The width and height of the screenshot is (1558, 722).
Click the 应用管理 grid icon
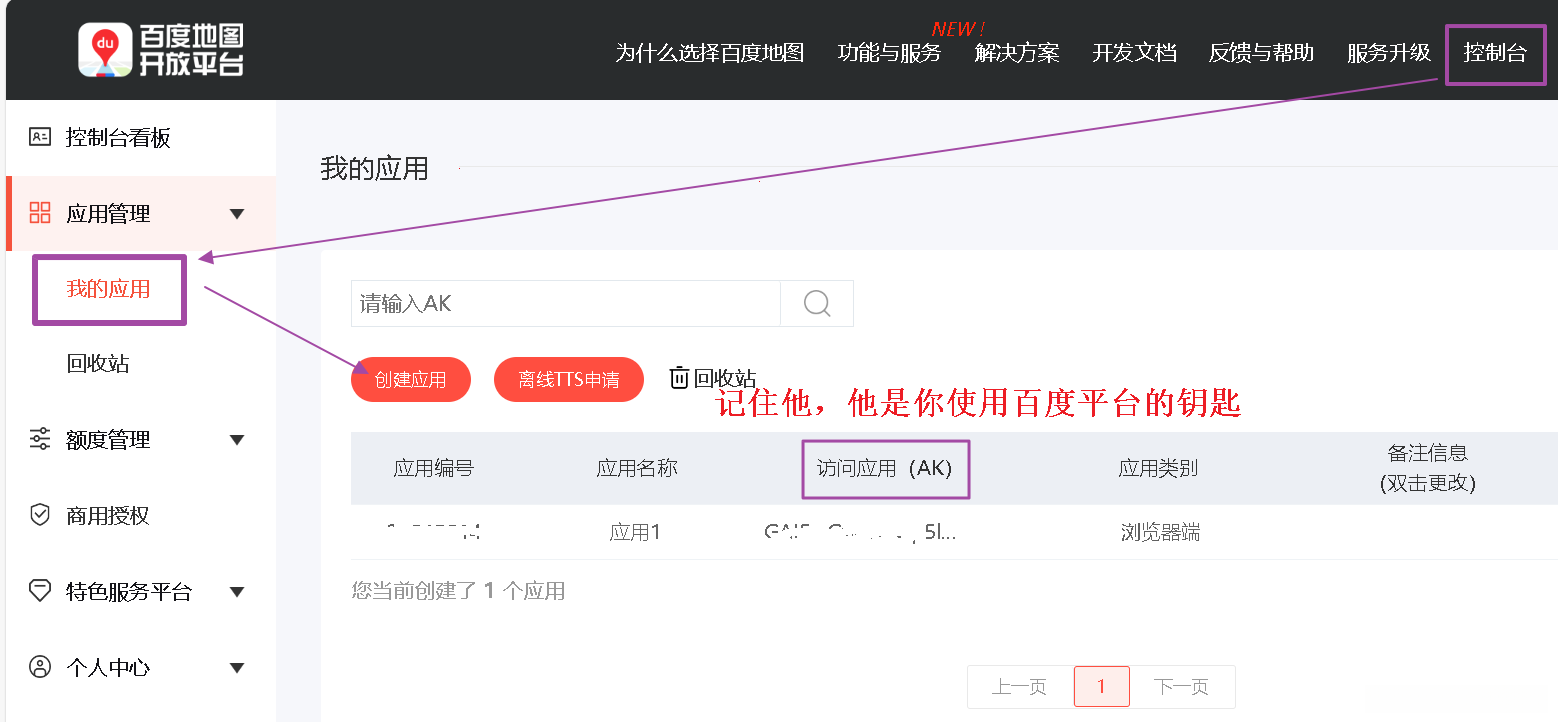[x=40, y=213]
